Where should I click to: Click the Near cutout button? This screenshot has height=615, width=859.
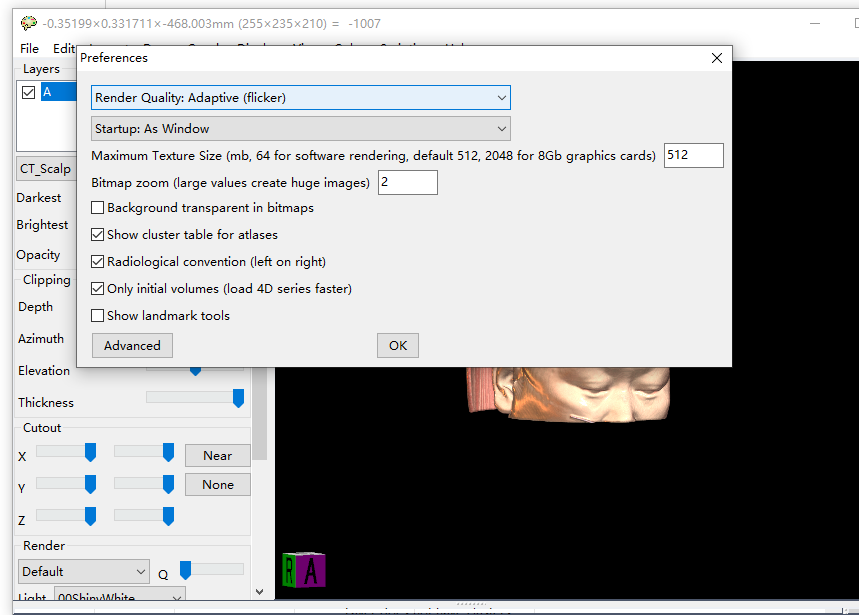[217, 456]
